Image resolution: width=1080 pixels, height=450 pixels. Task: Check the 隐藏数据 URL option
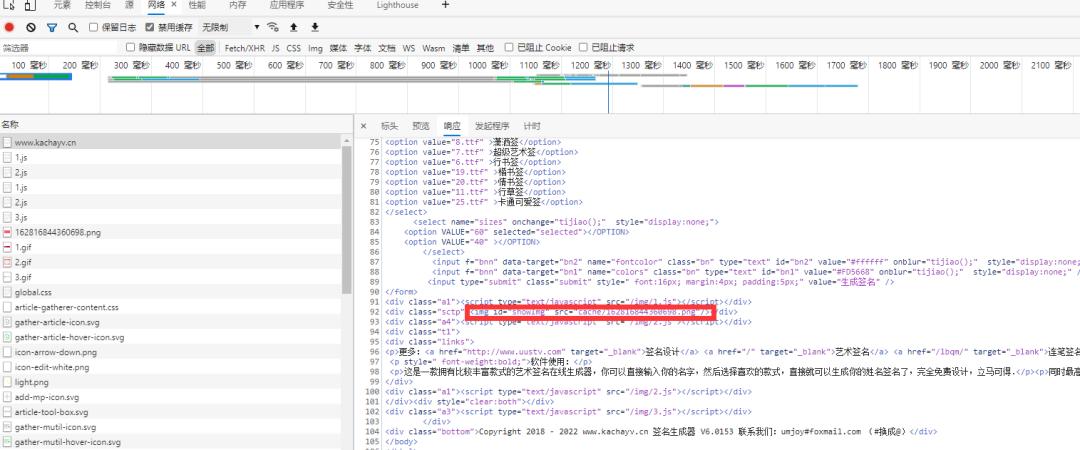pyautogui.click(x=130, y=48)
